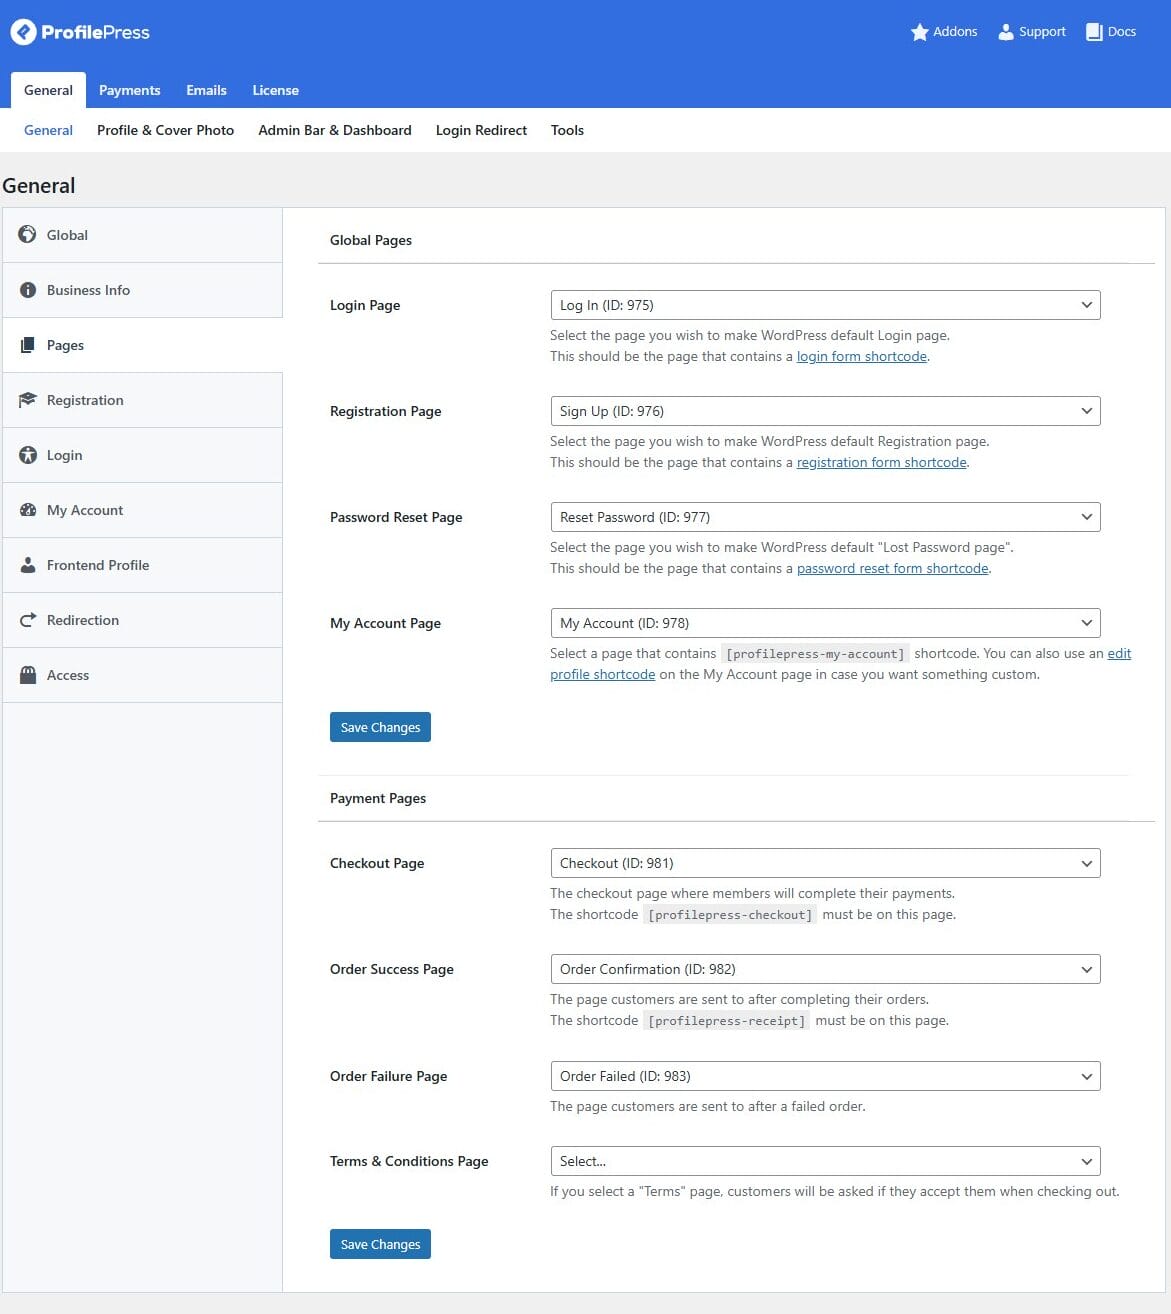Open the Business Info sidebar label
The width and height of the screenshot is (1171, 1314).
(88, 290)
